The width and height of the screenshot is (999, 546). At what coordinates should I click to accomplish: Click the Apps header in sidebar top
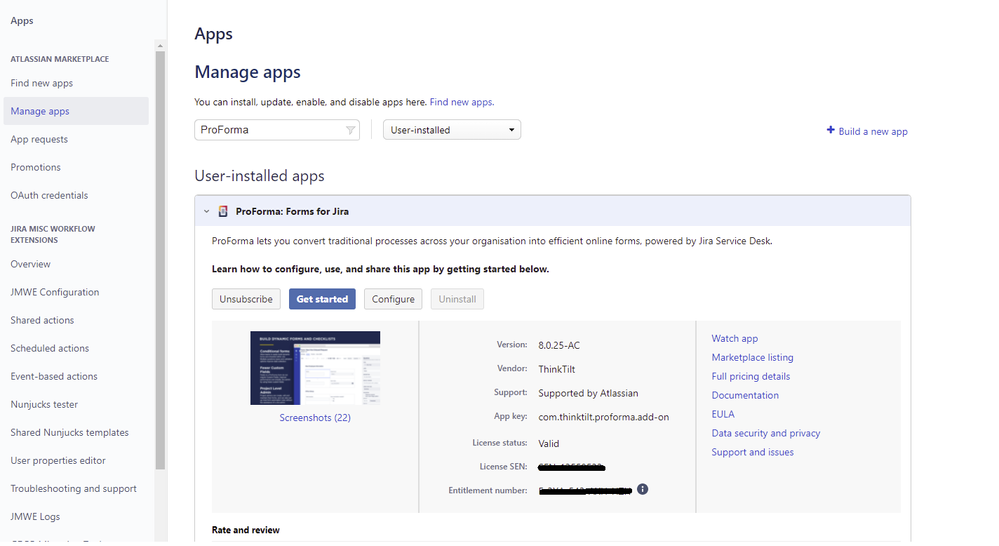pos(22,20)
